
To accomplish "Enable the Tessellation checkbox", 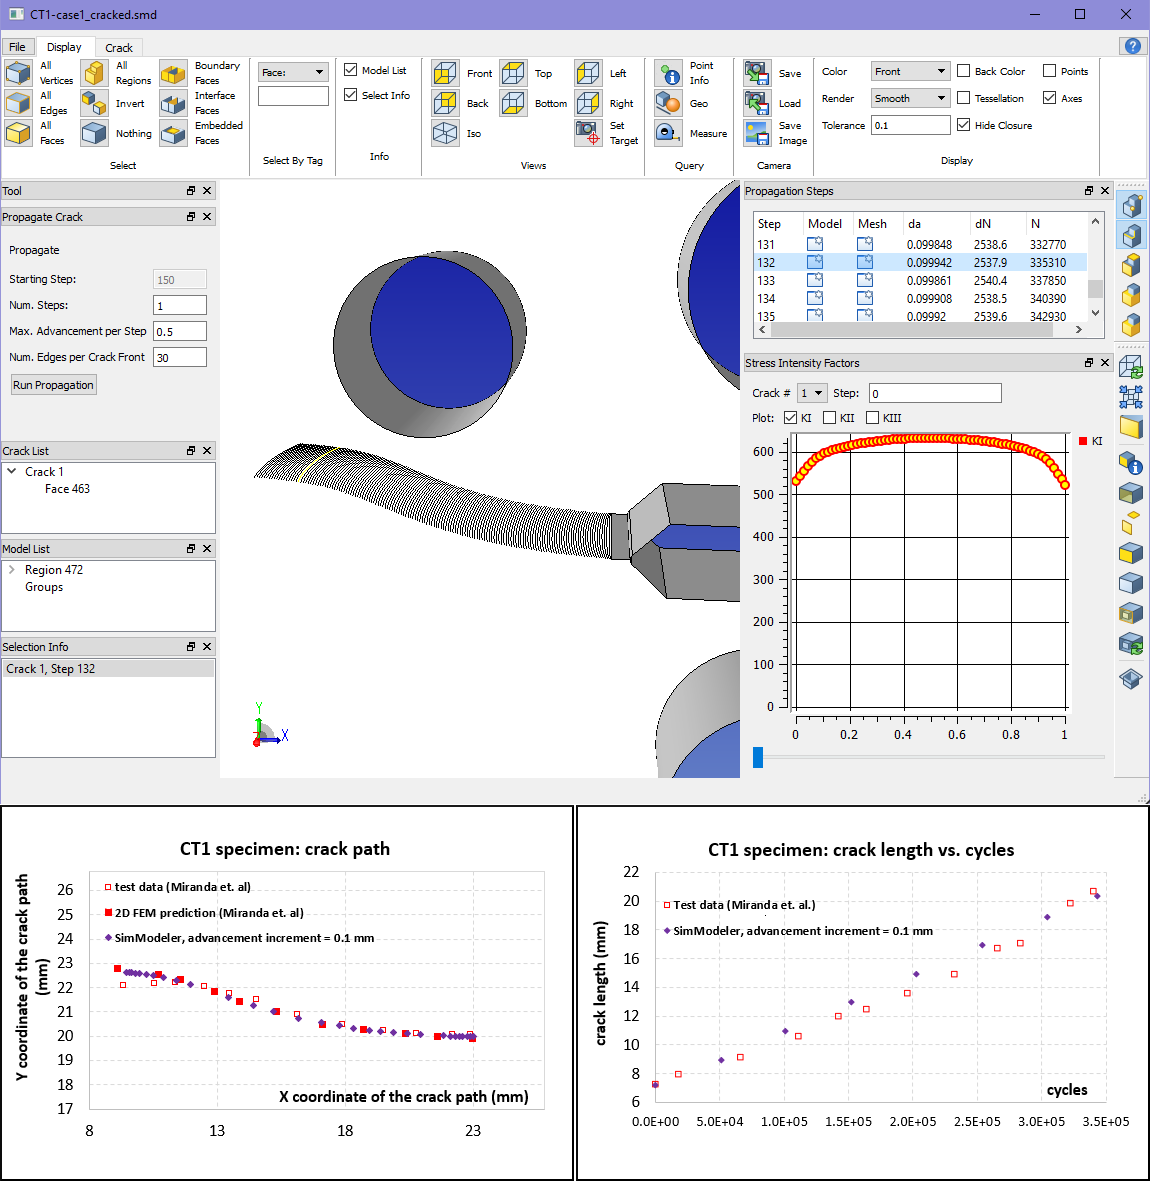I will 964,98.
